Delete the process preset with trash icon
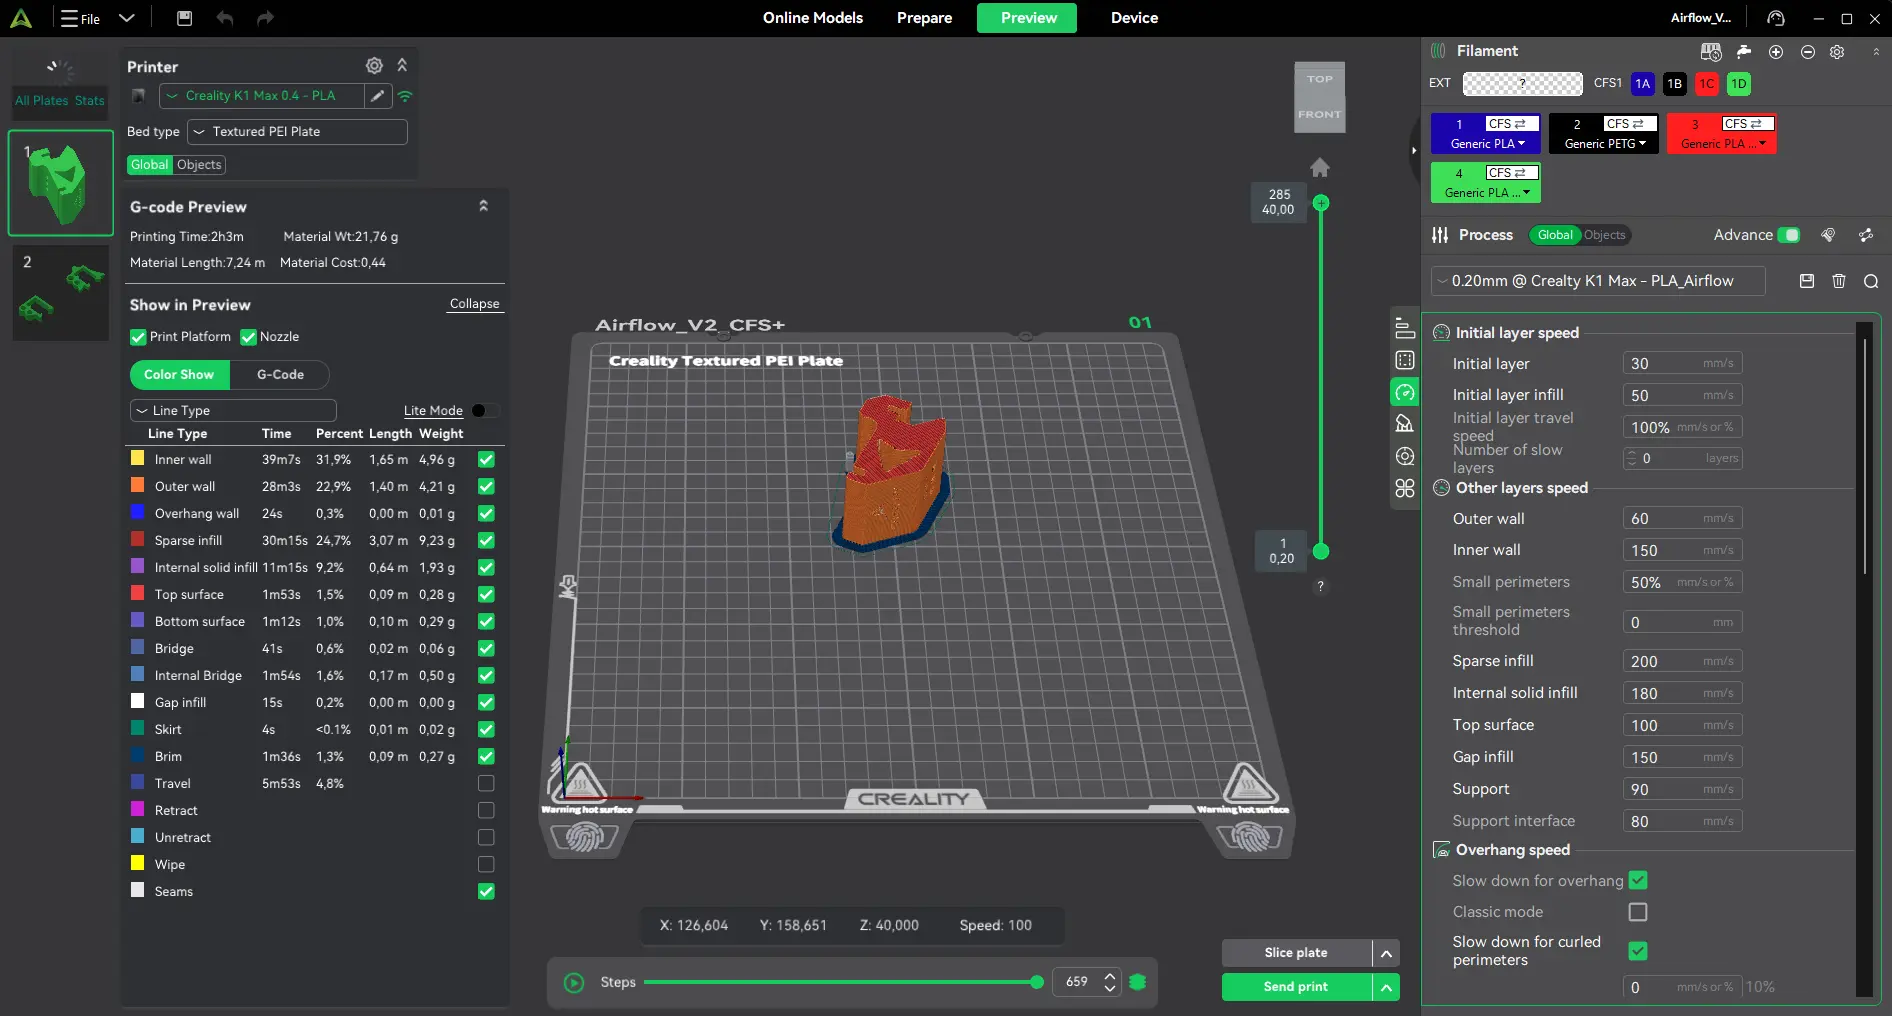Screen dimensions: 1892x1016 coord(1839,281)
